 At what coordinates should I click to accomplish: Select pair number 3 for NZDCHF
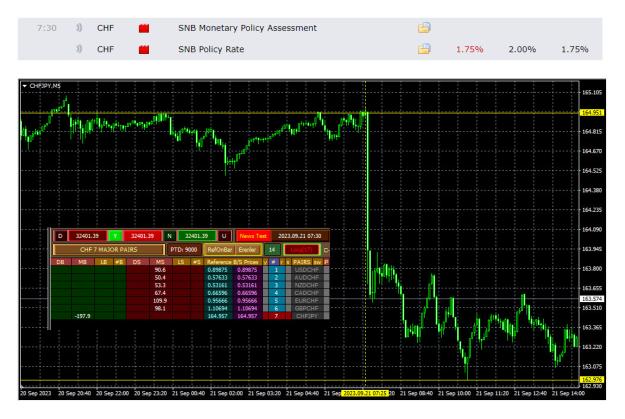click(277, 285)
